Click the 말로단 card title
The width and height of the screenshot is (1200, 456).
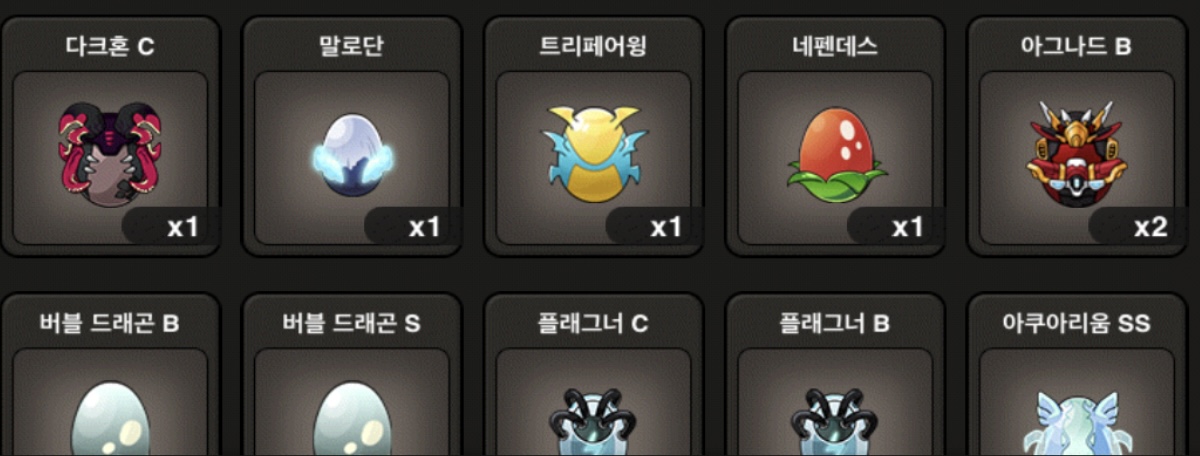352,47
